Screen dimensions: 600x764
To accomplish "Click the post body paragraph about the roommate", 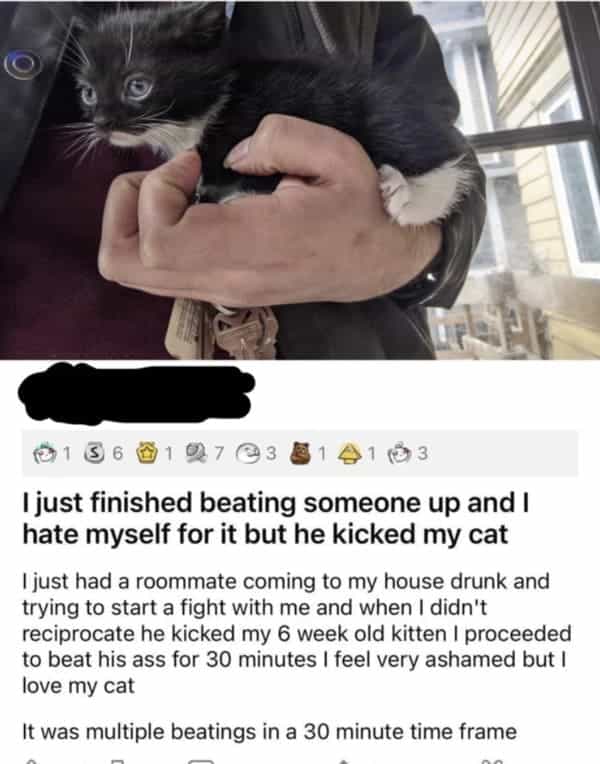I will (x=296, y=633).
